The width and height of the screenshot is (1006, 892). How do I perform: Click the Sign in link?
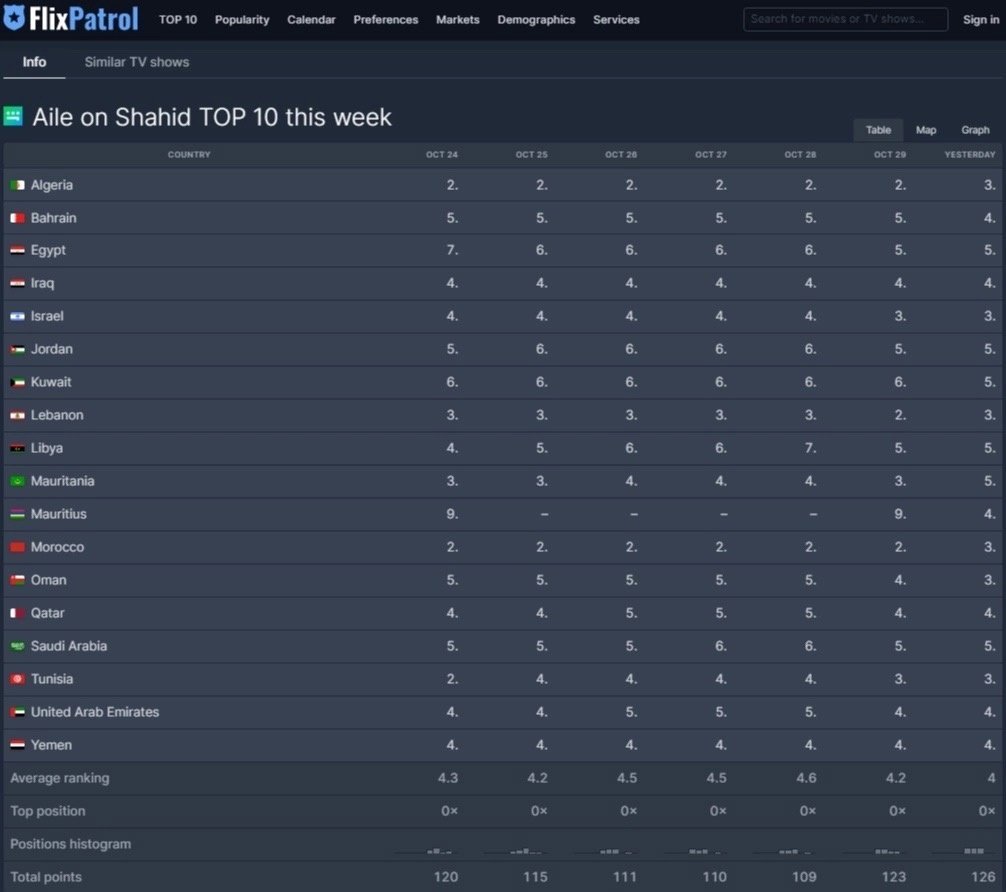pos(980,20)
